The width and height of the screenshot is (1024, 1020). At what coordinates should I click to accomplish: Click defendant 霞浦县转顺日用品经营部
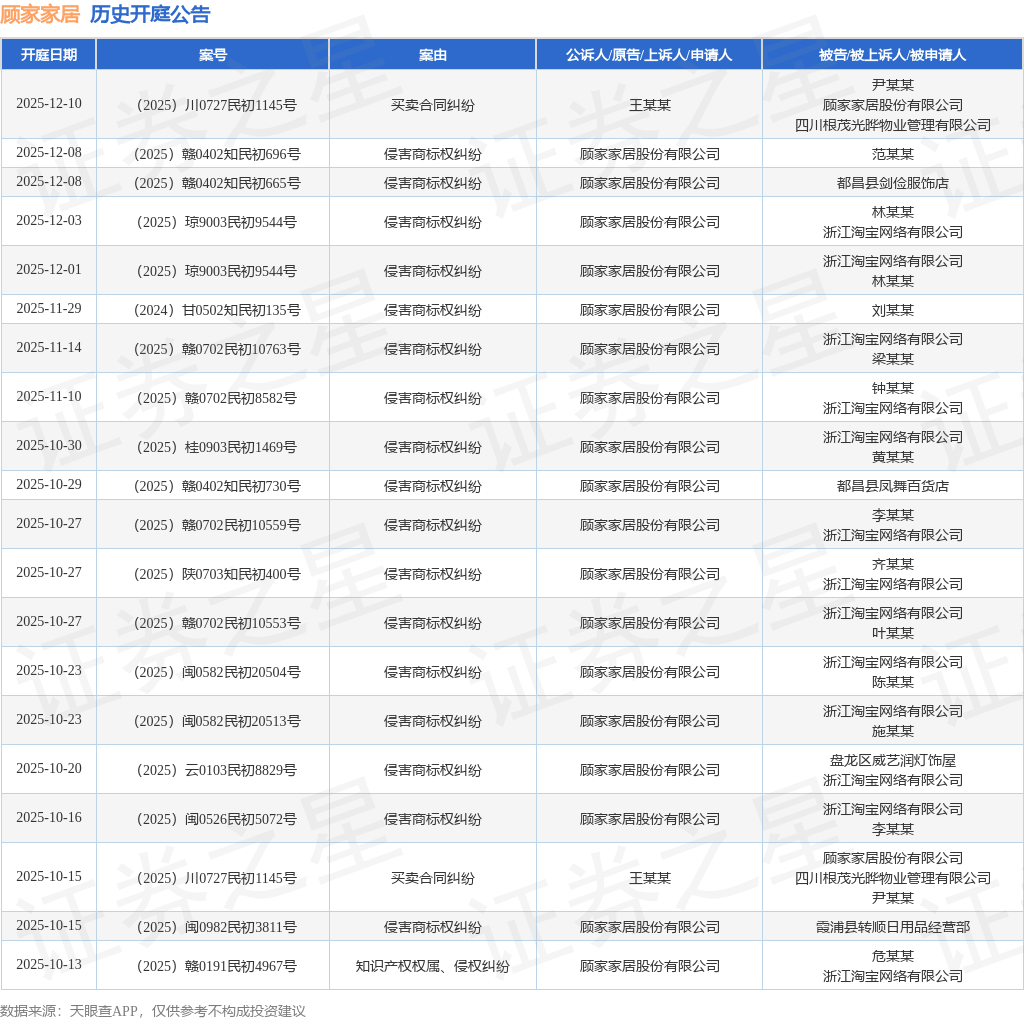pos(892,927)
